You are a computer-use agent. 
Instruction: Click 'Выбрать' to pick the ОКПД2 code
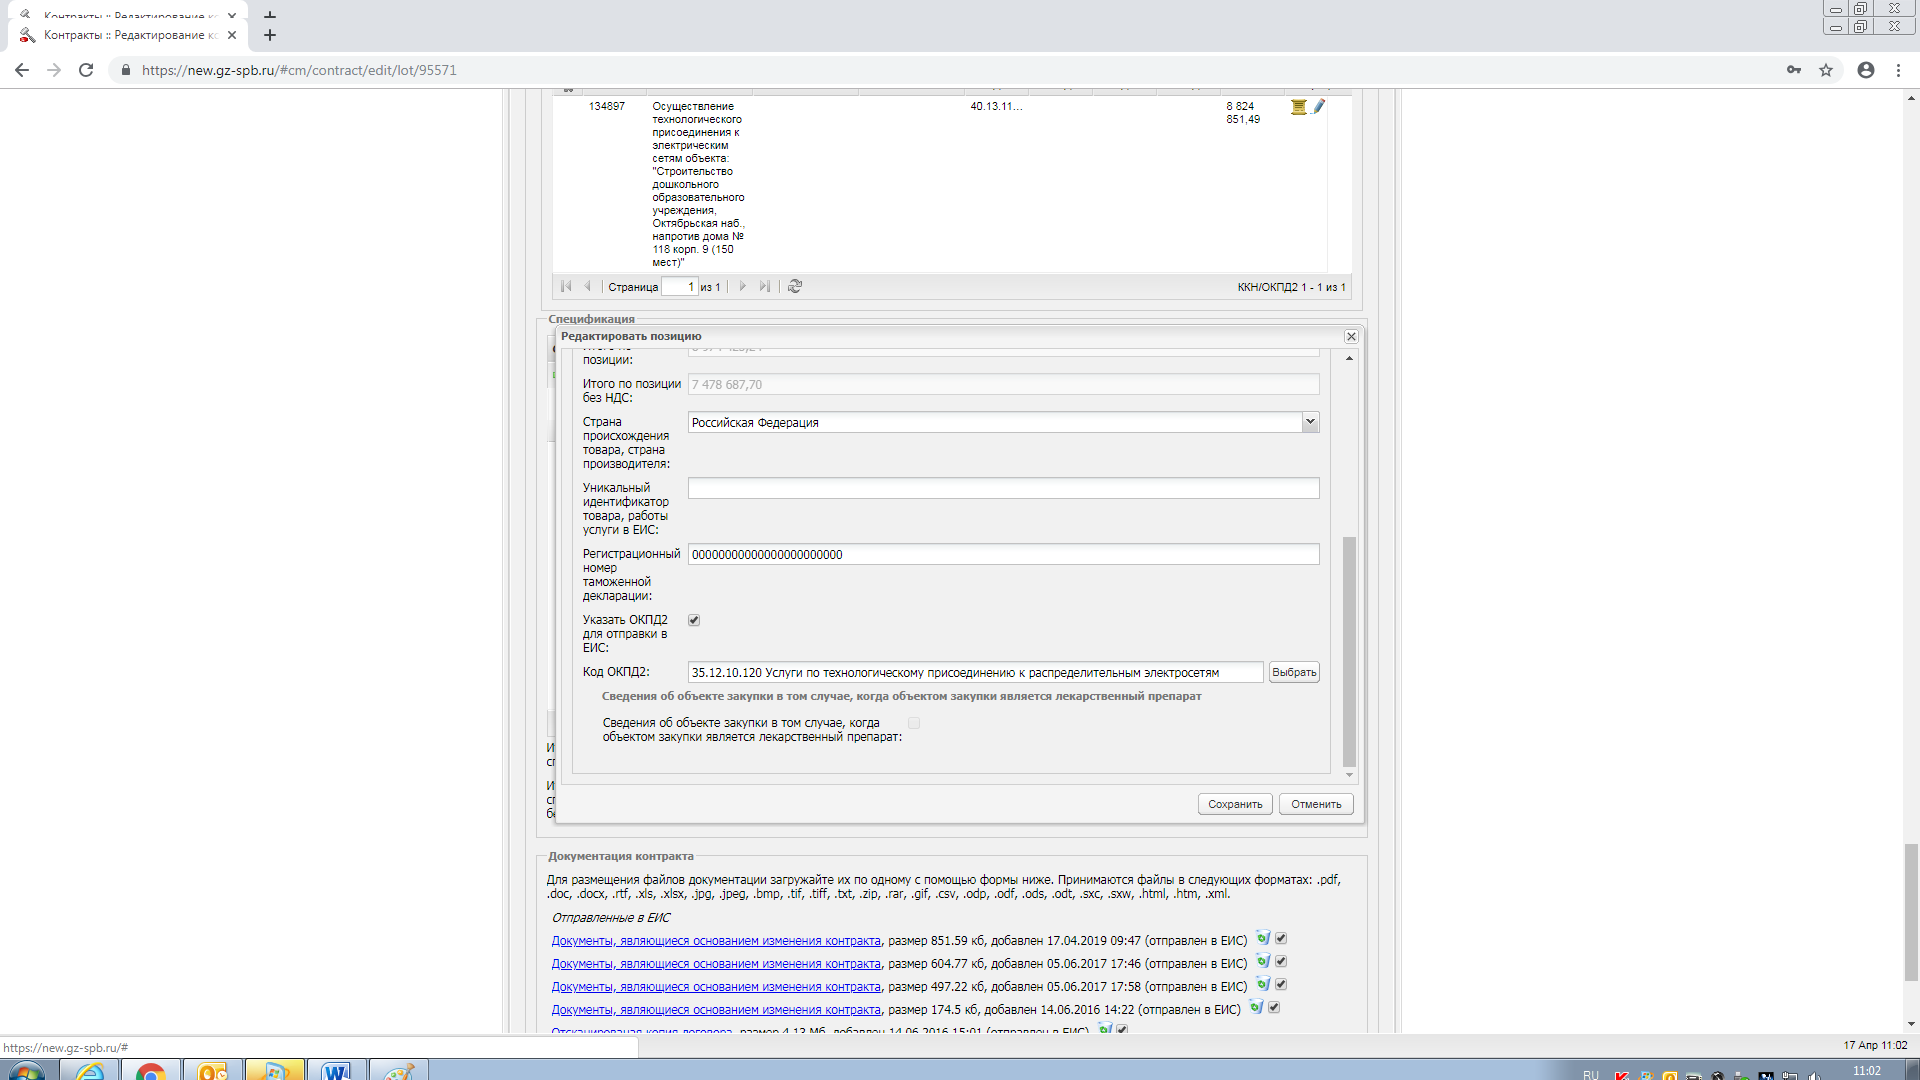(1294, 673)
